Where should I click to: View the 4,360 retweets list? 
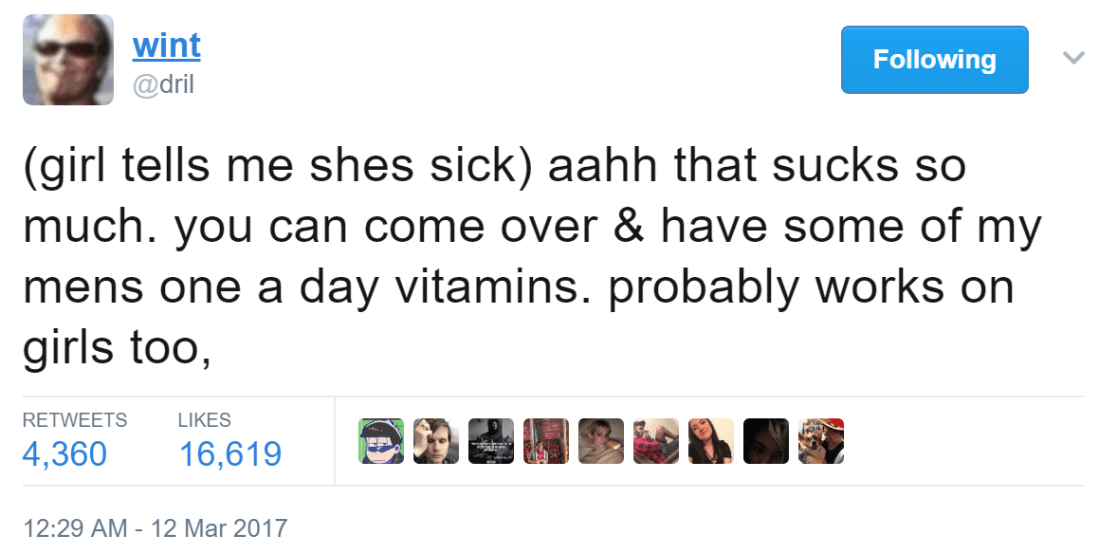[64, 454]
